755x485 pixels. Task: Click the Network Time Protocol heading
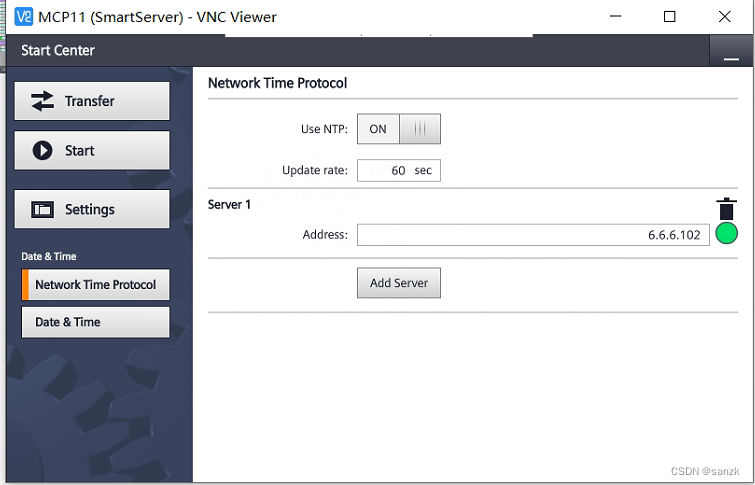pyautogui.click(x=277, y=83)
